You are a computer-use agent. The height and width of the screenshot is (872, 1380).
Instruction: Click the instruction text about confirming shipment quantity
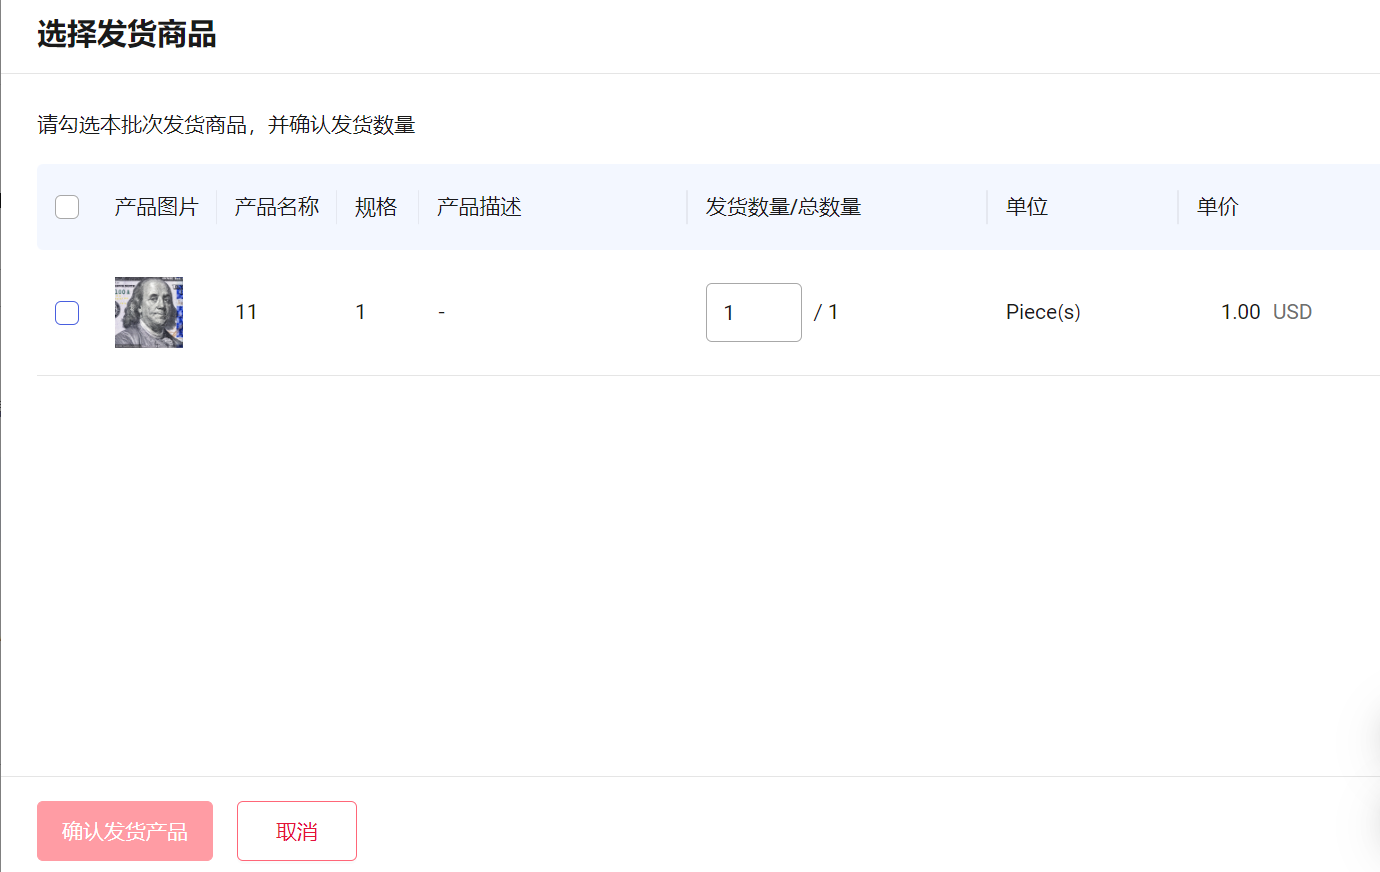pos(227,125)
